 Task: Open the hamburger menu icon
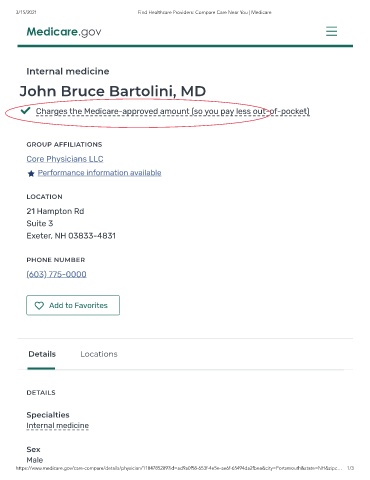pos(331,31)
